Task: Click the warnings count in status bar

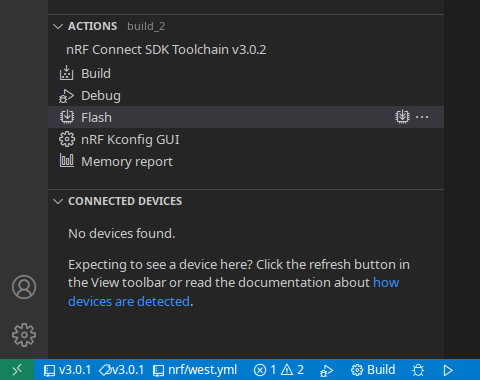Action: point(292,370)
